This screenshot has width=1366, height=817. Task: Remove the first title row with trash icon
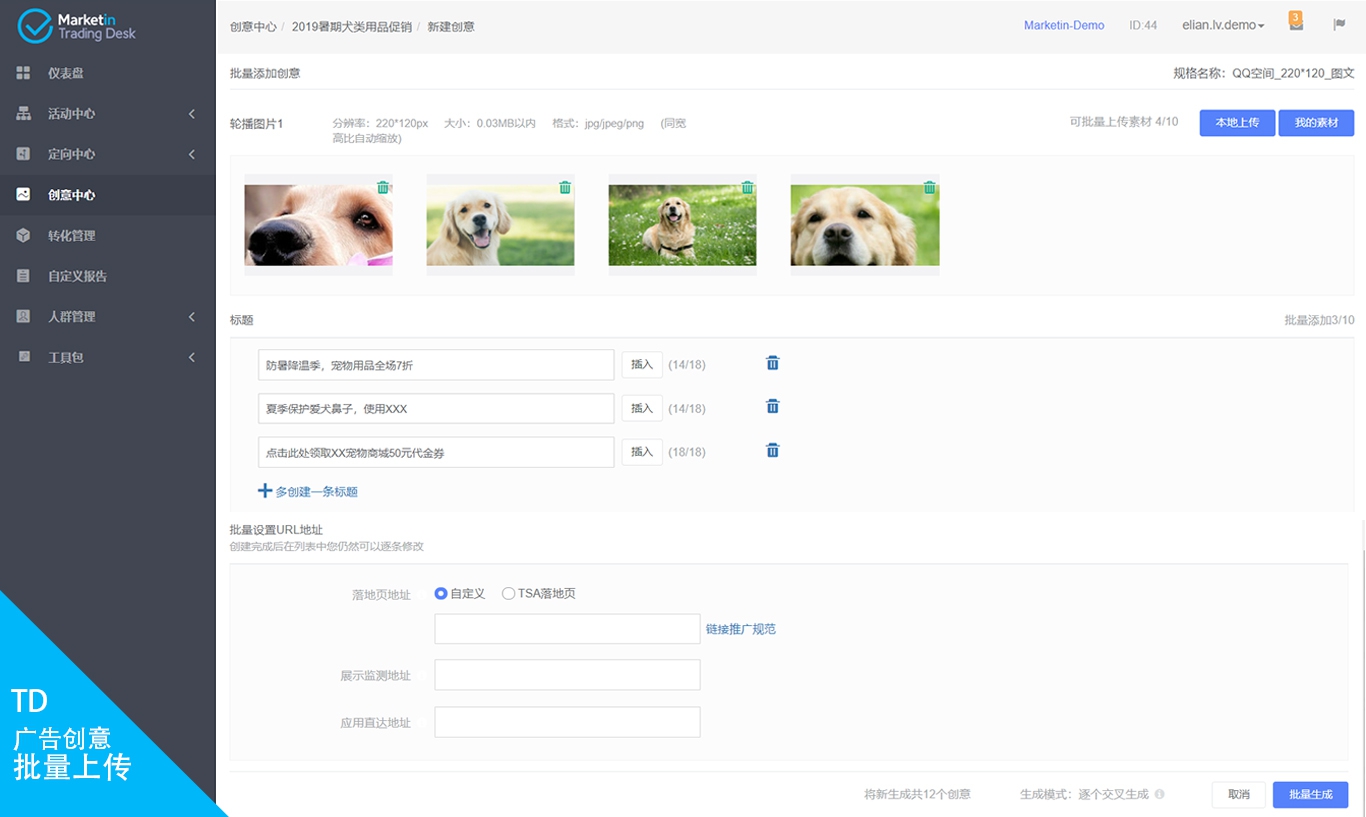(x=772, y=363)
